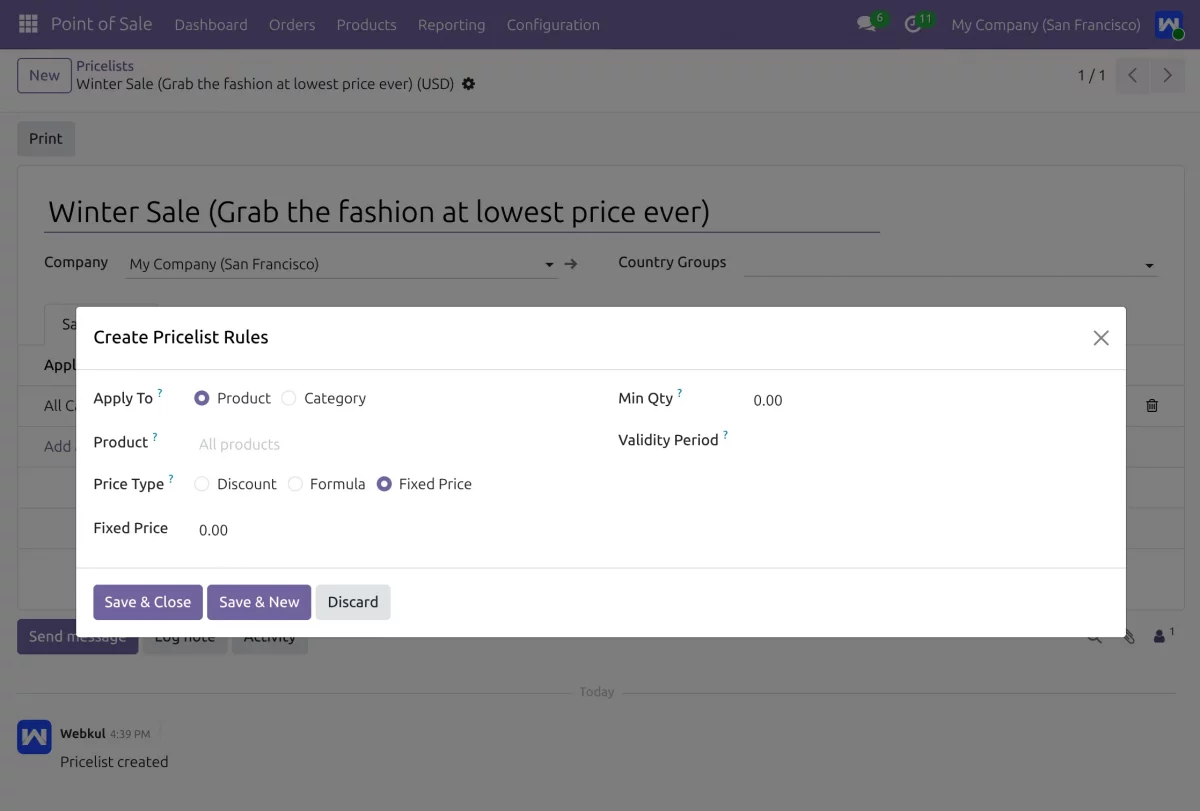Go to Pricelists breadcrumb link
1200x811 pixels.
(x=105, y=66)
